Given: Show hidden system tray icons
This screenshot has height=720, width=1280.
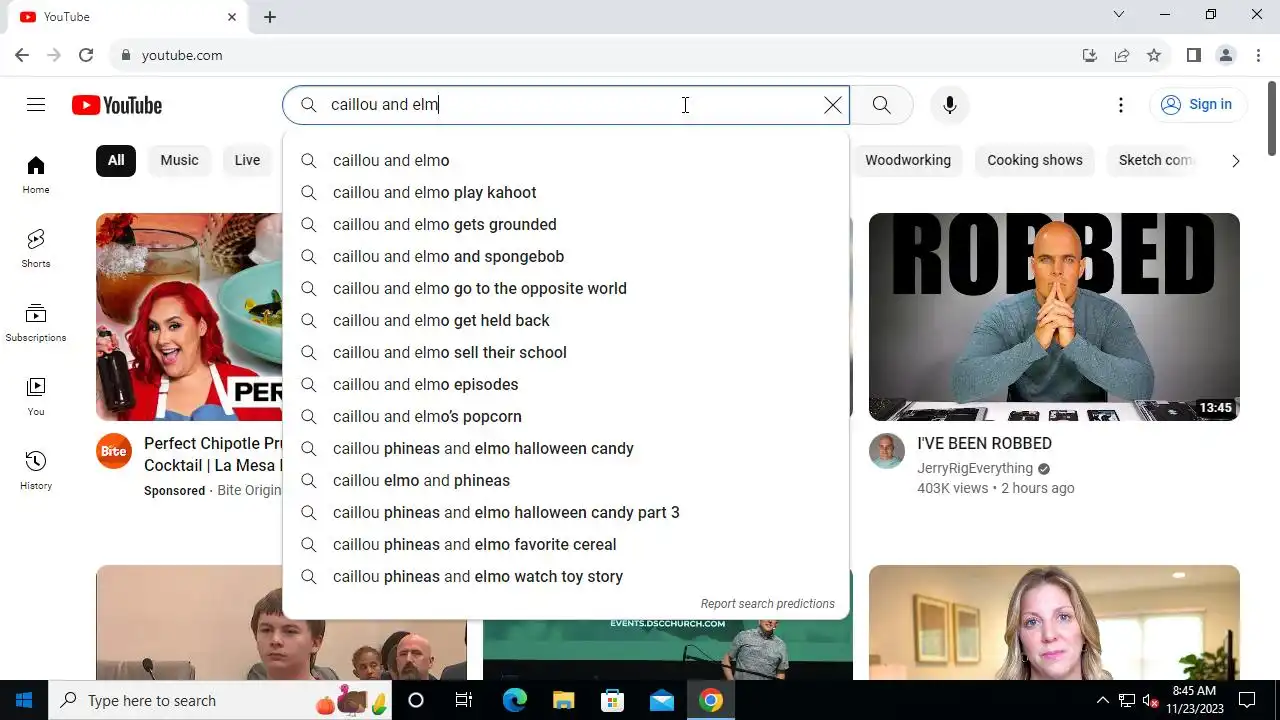Looking at the screenshot, I should [x=1102, y=700].
